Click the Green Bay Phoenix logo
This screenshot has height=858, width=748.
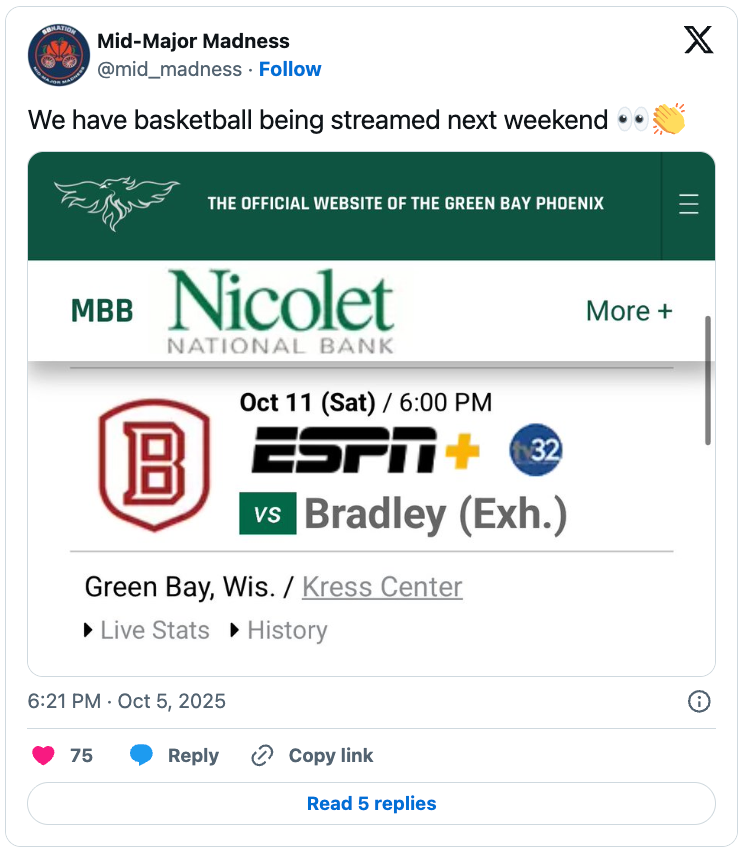coord(117,203)
